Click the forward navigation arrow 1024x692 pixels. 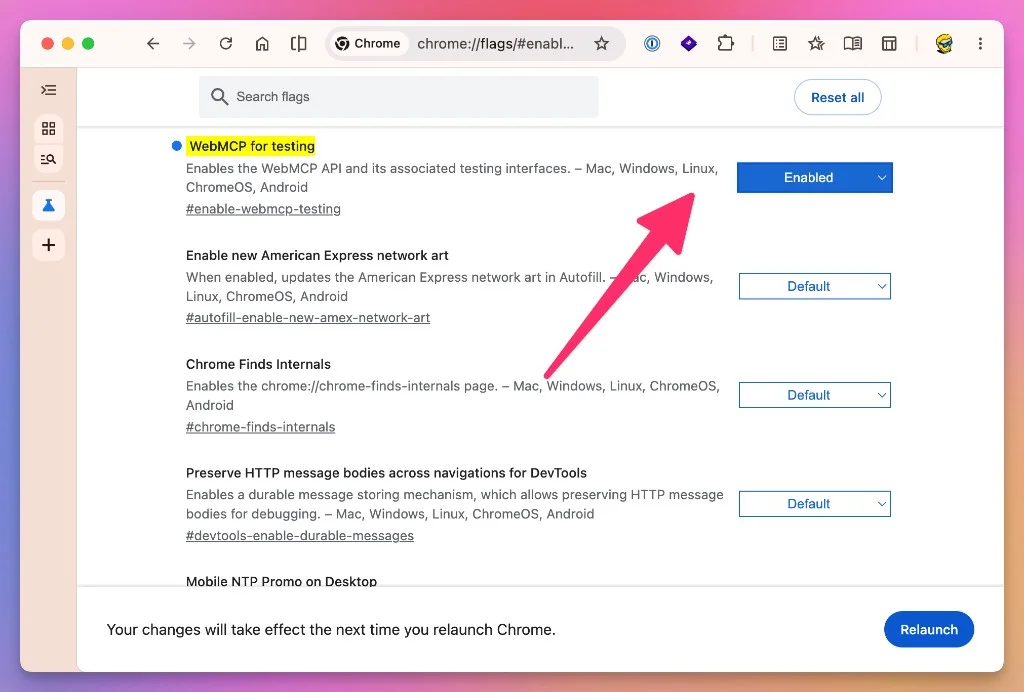pos(189,44)
